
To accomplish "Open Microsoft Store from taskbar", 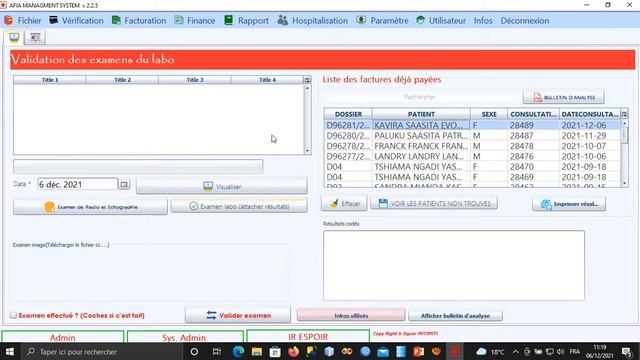I will (x=275, y=351).
